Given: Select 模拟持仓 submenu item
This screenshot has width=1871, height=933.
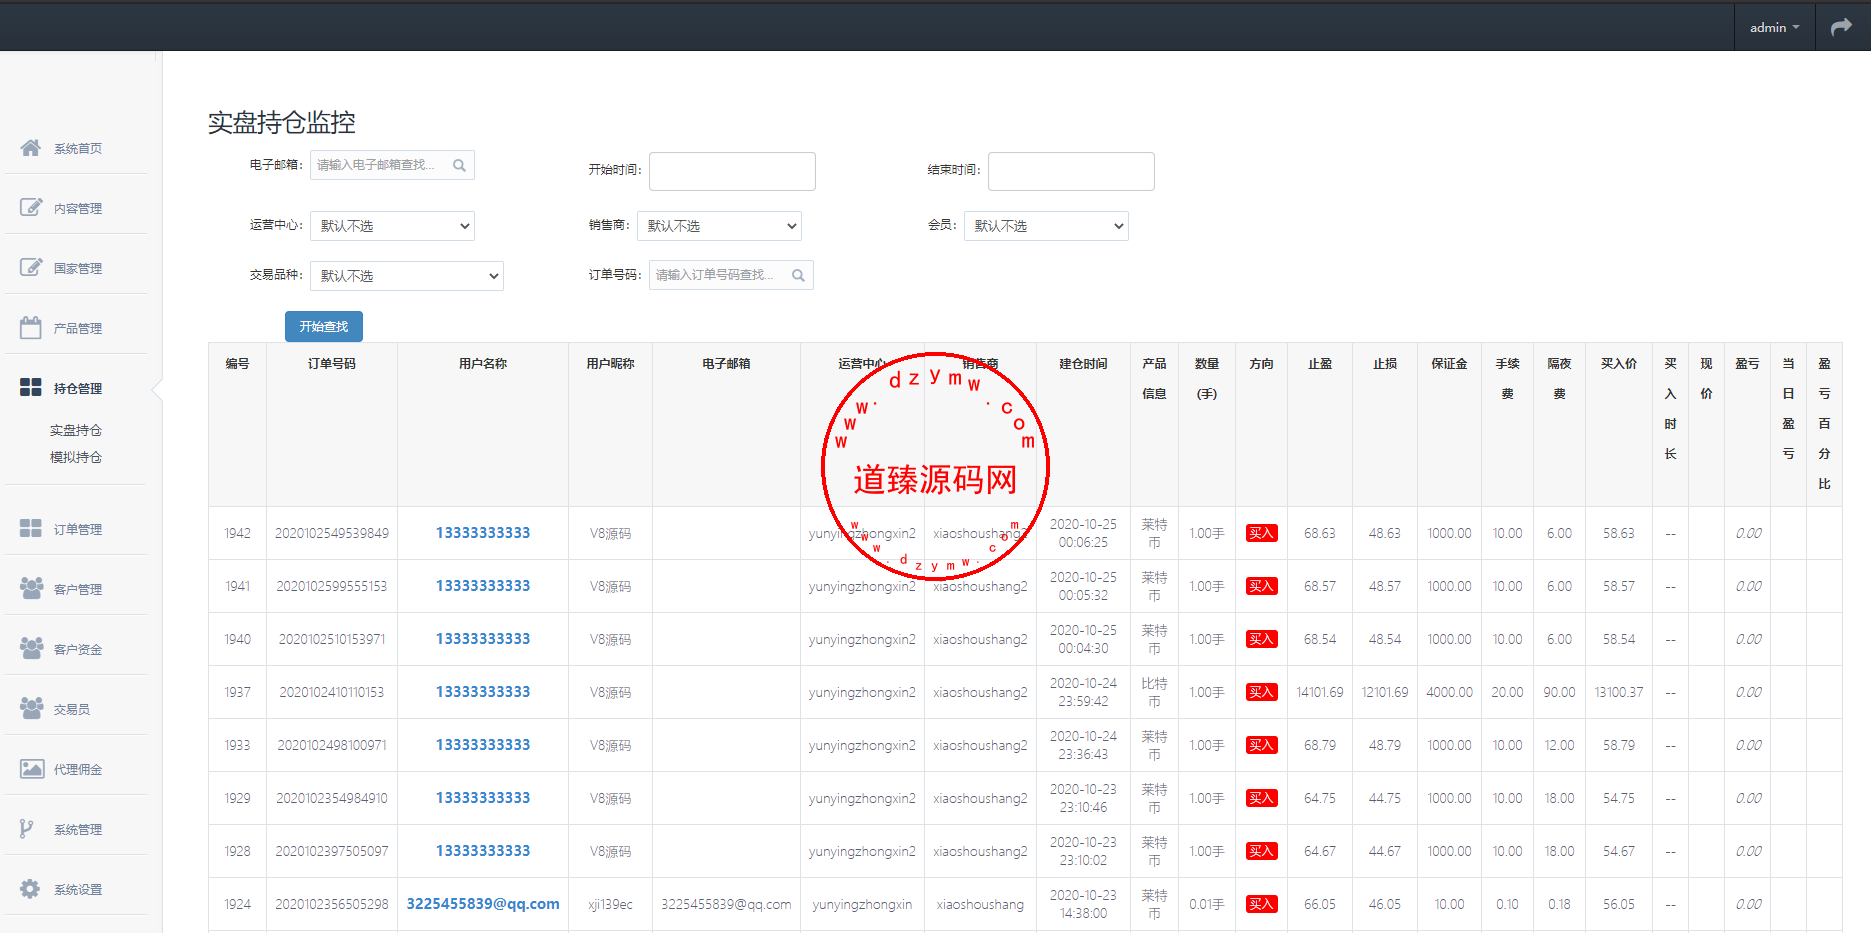Looking at the screenshot, I should 76,457.
